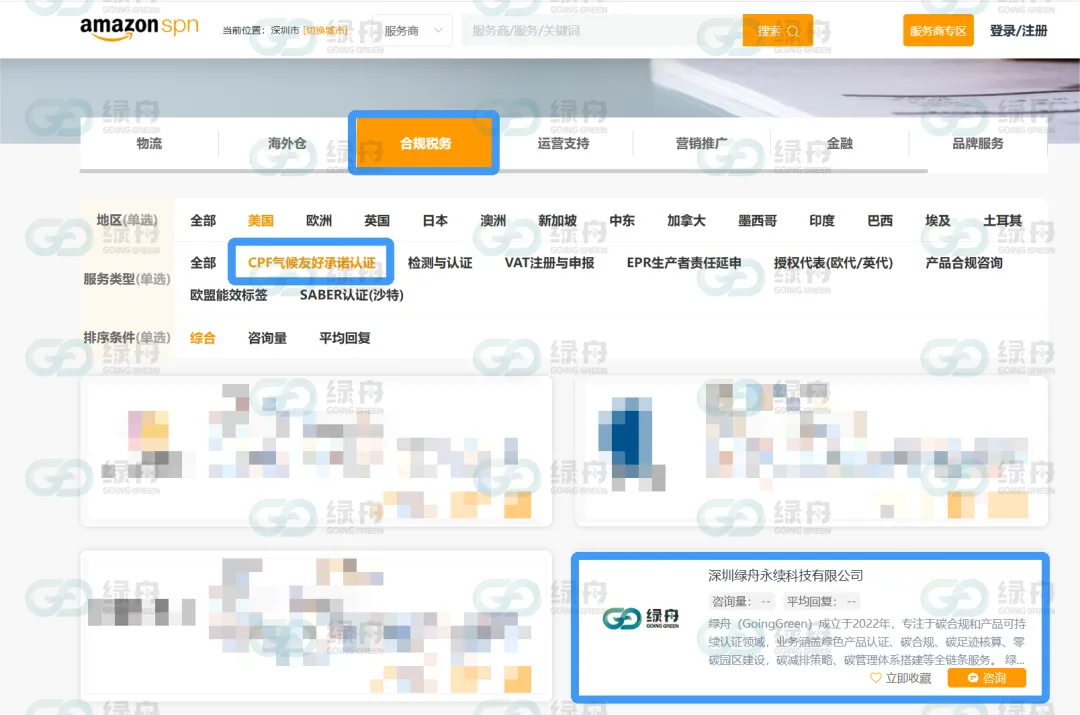
Task: Open the amazon spn logo home link
Action: [x=139, y=28]
